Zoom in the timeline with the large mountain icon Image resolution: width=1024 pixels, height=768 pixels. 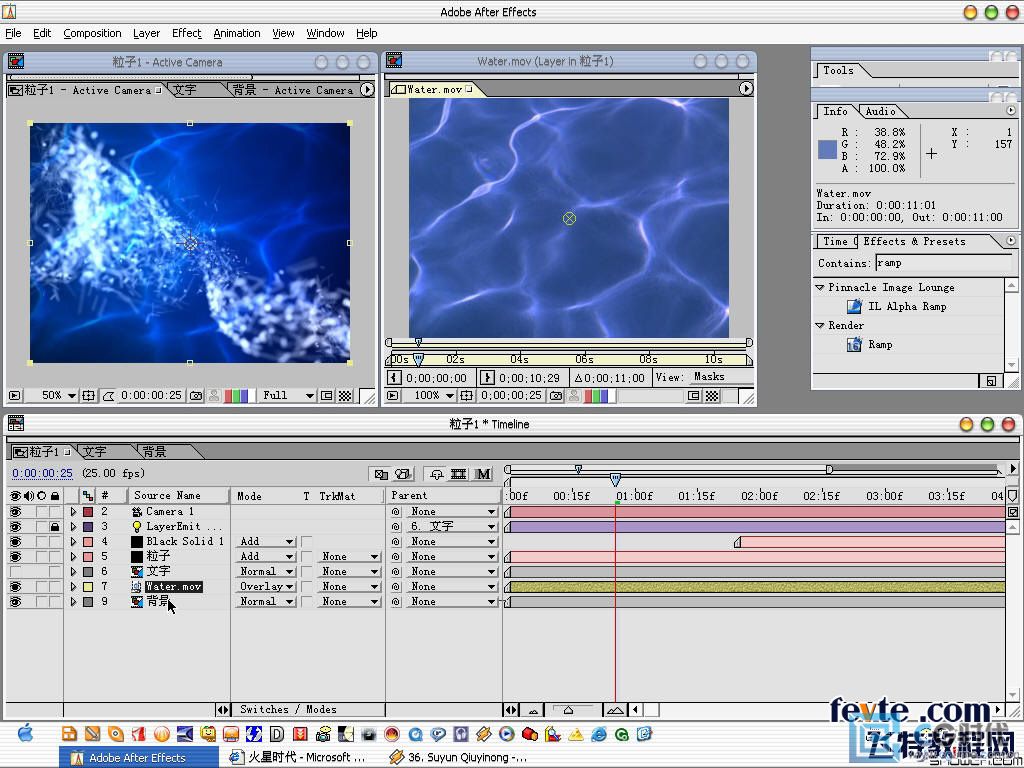(x=615, y=710)
